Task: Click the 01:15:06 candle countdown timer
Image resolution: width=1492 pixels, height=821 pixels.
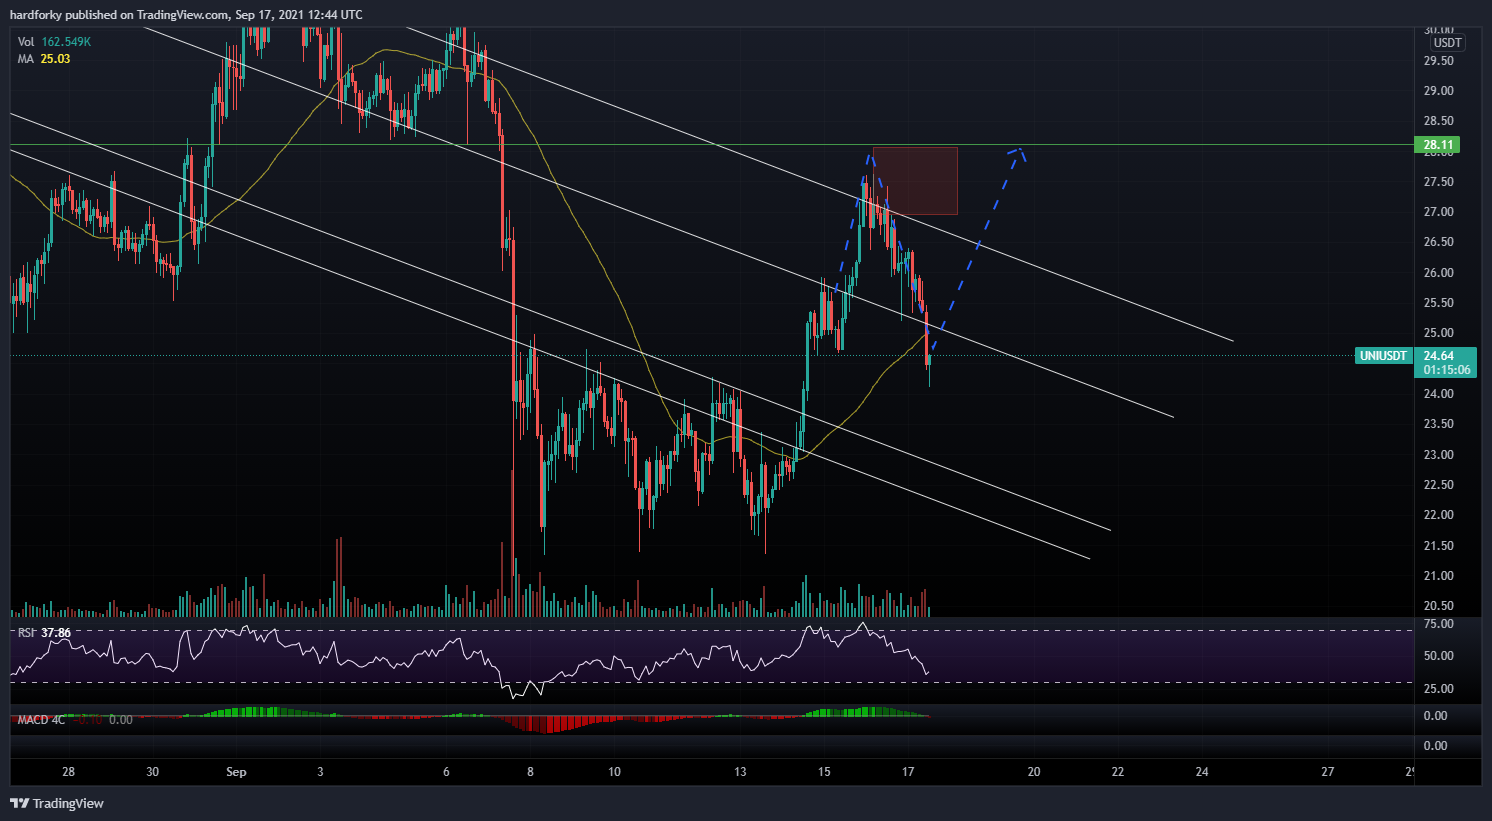Action: [1447, 370]
